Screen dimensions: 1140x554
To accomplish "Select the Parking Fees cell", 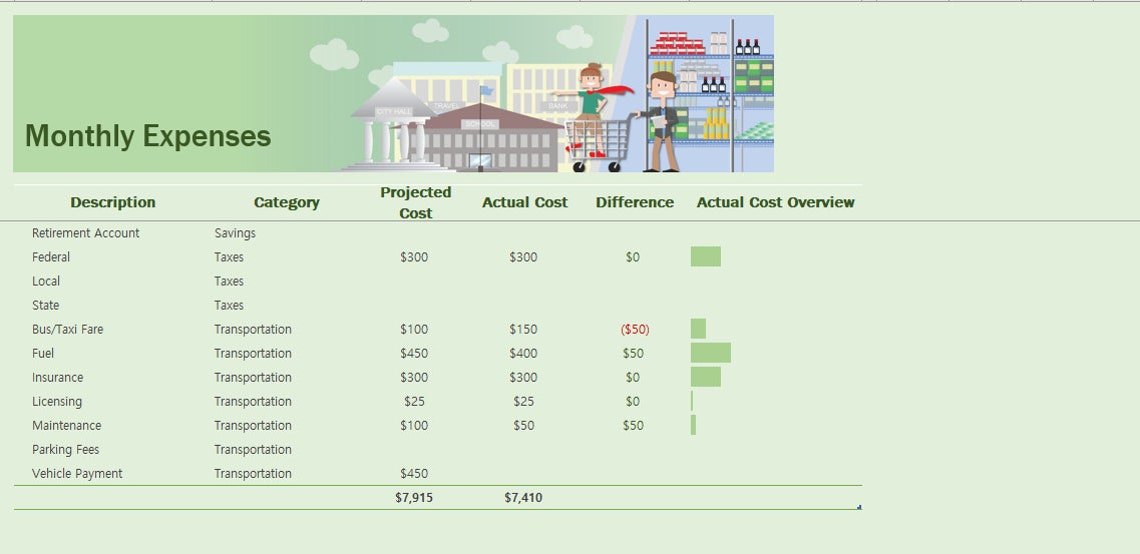I will tap(65, 449).
